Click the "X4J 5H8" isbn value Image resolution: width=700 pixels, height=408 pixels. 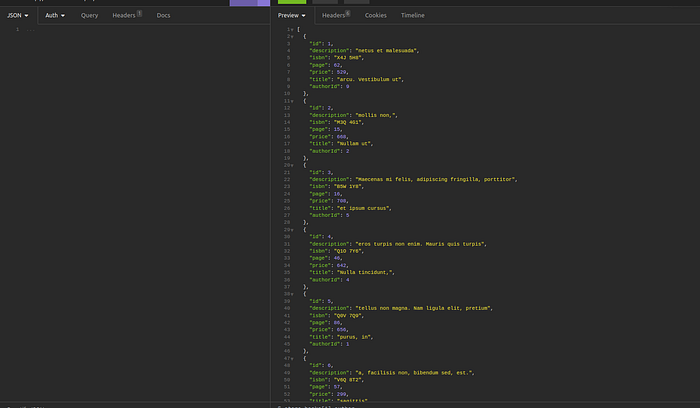coord(348,58)
